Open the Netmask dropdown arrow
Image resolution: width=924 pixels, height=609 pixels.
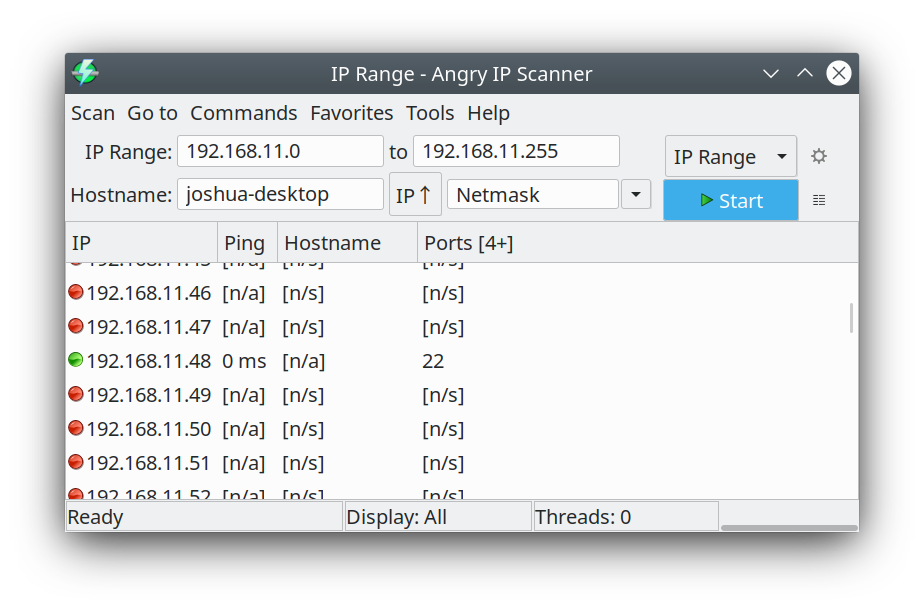(x=636, y=195)
